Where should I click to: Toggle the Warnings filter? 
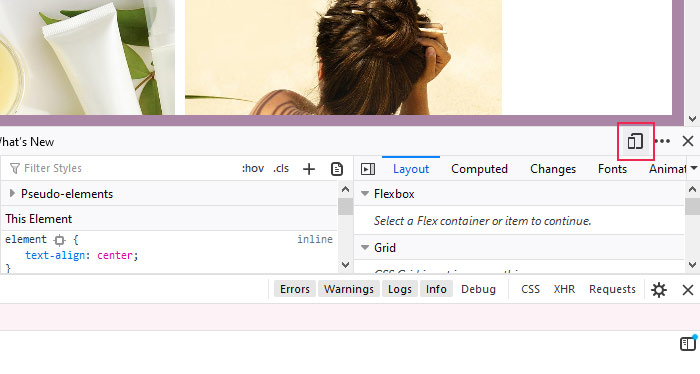349,289
